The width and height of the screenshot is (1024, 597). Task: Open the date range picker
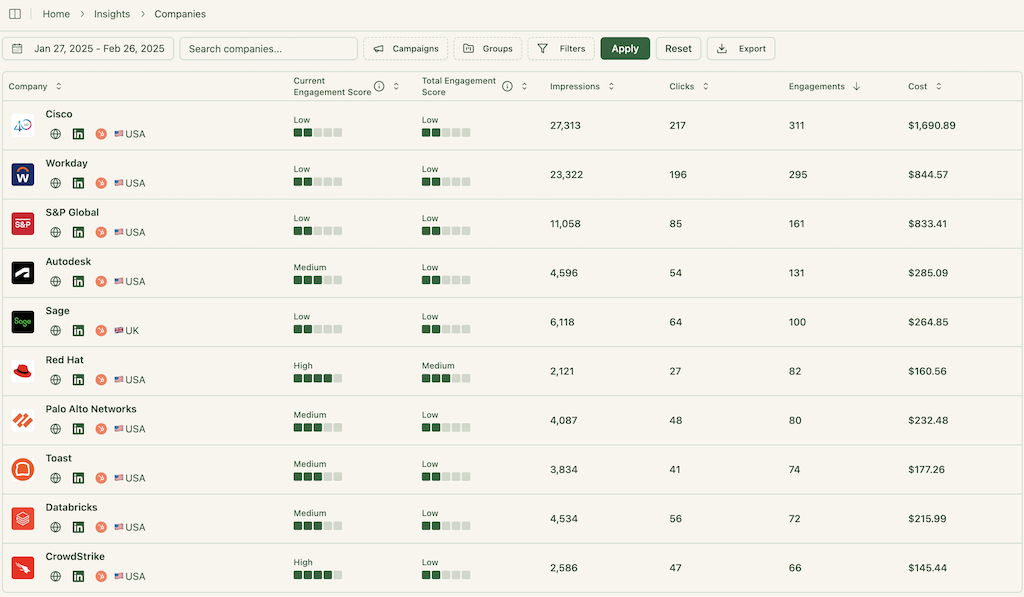coord(88,48)
